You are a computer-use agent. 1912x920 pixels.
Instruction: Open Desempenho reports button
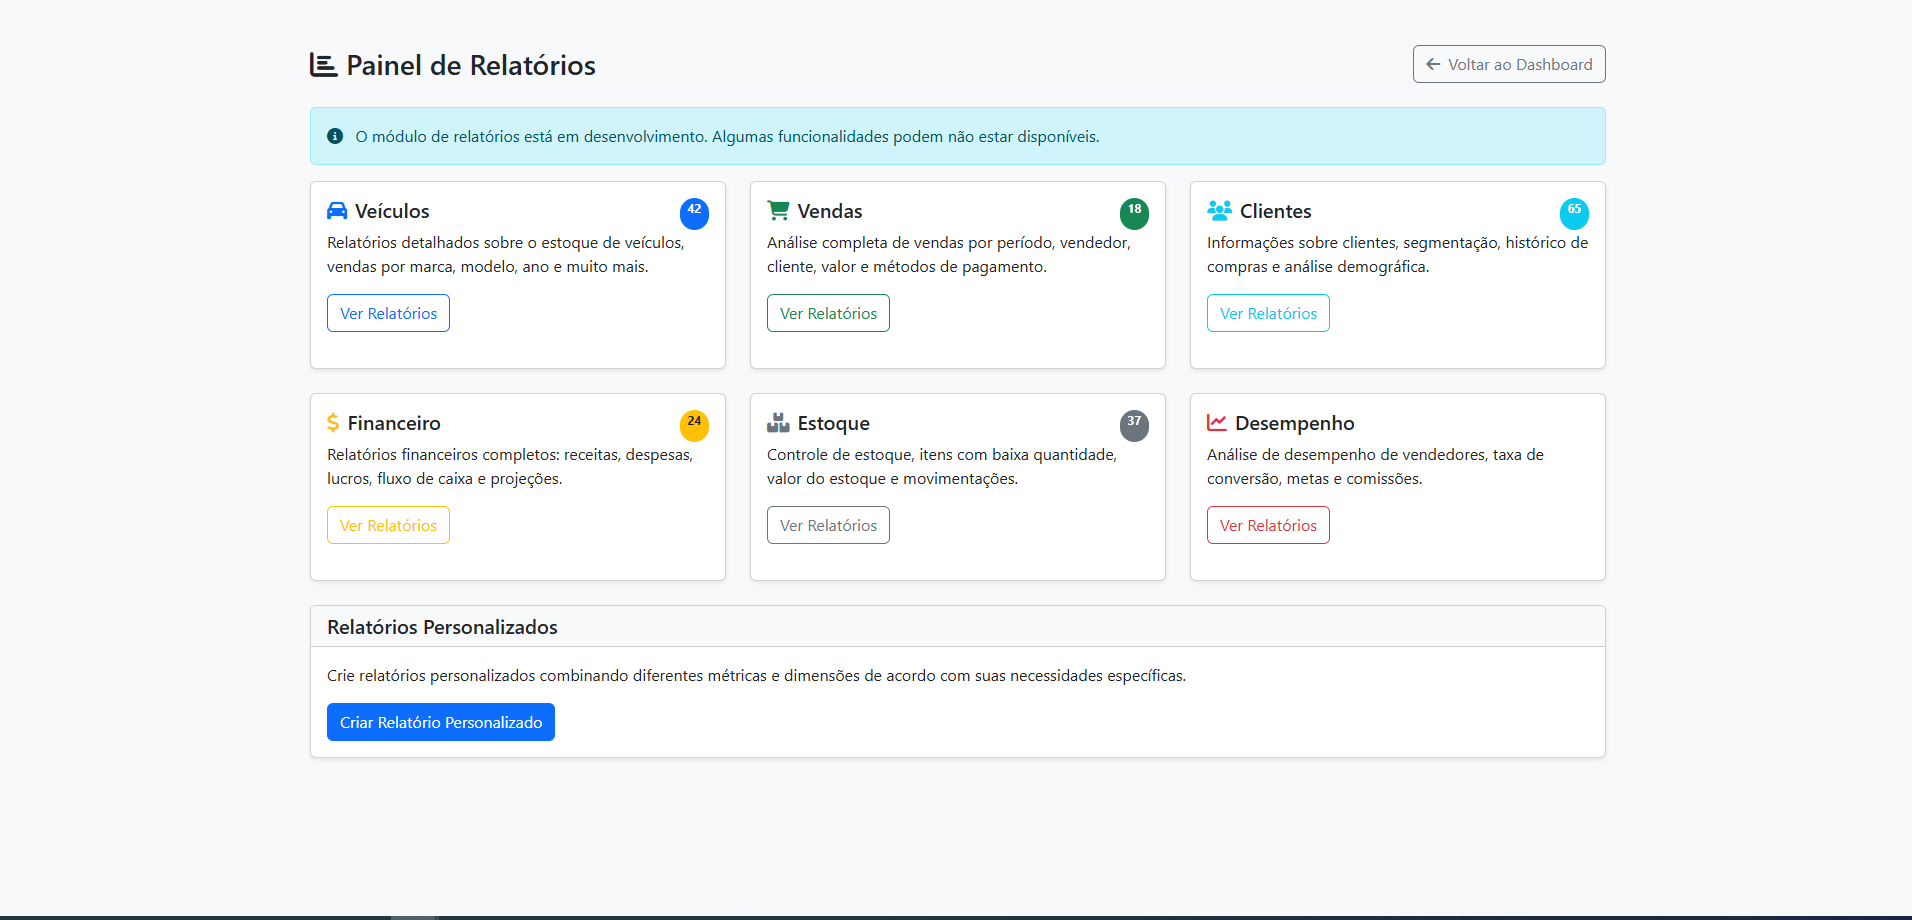pos(1268,525)
